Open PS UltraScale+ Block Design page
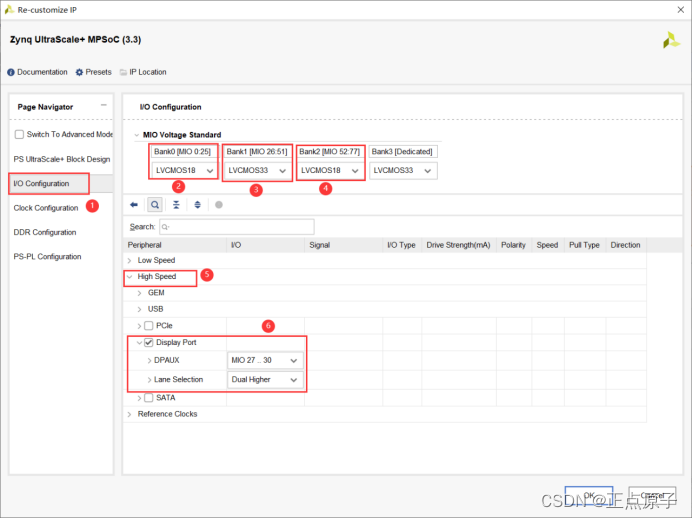 [62, 159]
